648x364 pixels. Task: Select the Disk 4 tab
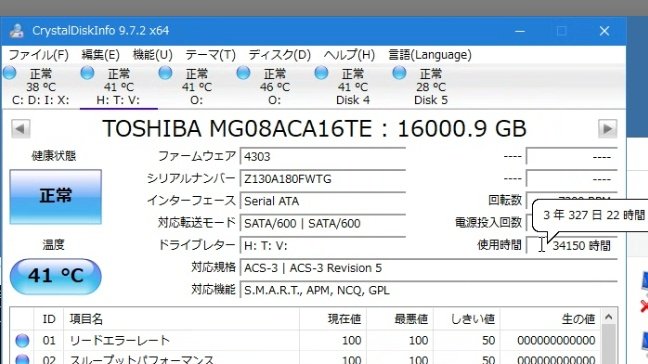point(353,87)
